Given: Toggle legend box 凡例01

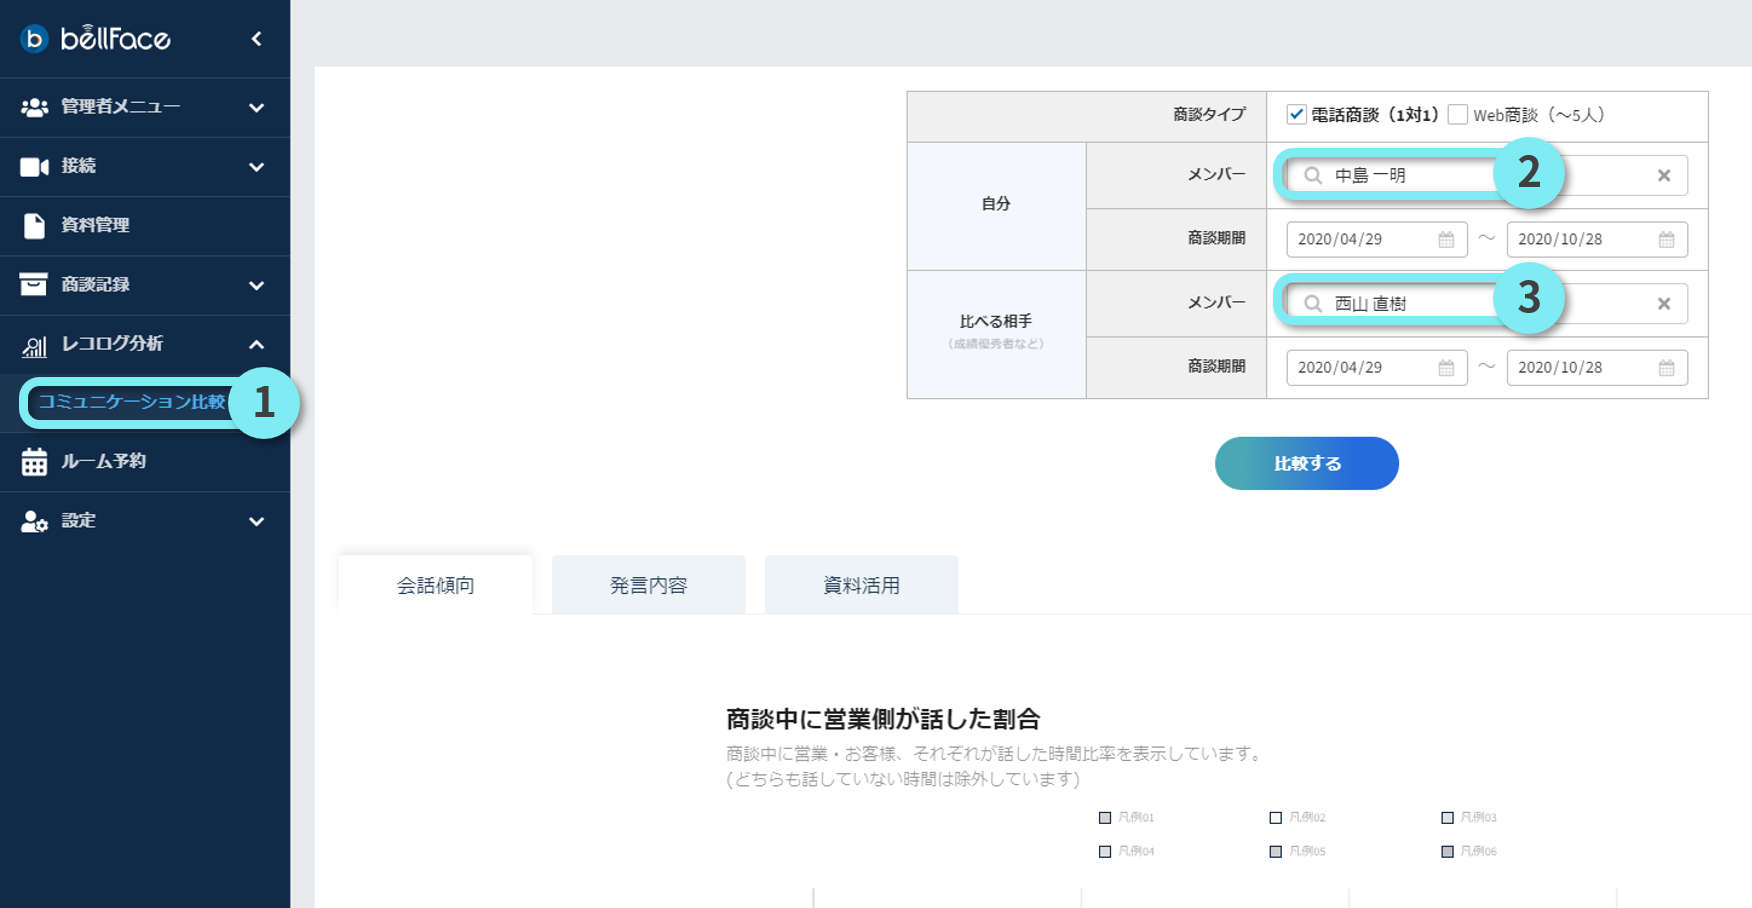Looking at the screenshot, I should click(1105, 818).
